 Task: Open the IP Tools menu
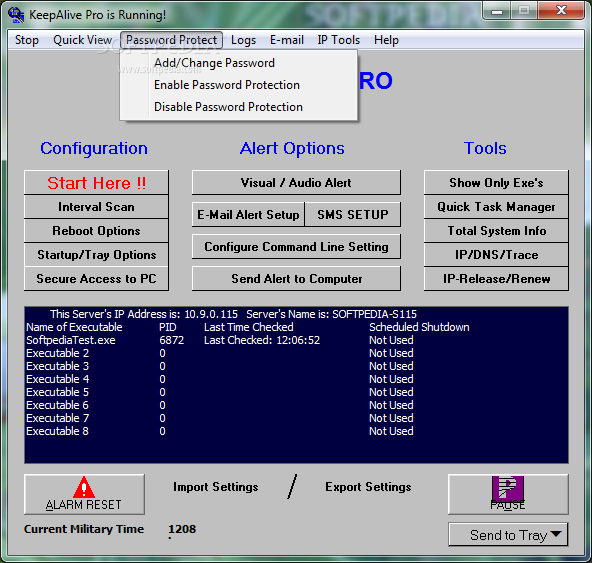(x=339, y=40)
